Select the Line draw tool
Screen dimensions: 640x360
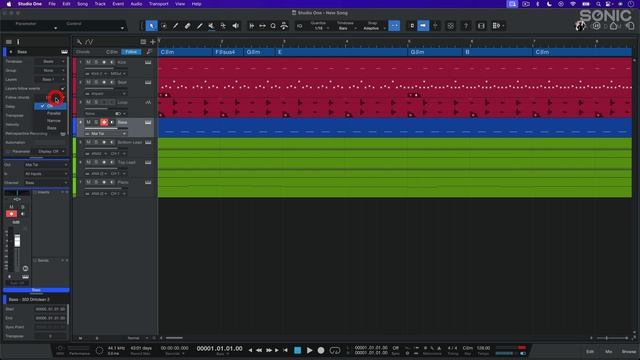(x=200, y=26)
